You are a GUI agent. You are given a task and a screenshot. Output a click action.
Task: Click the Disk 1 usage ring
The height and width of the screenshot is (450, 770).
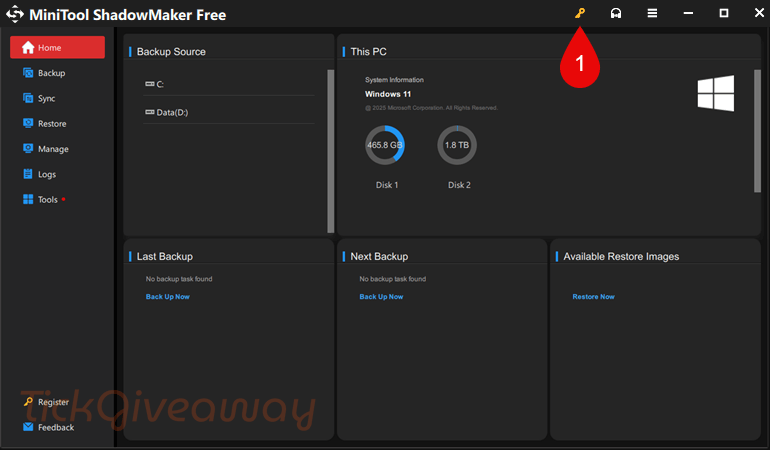point(385,145)
